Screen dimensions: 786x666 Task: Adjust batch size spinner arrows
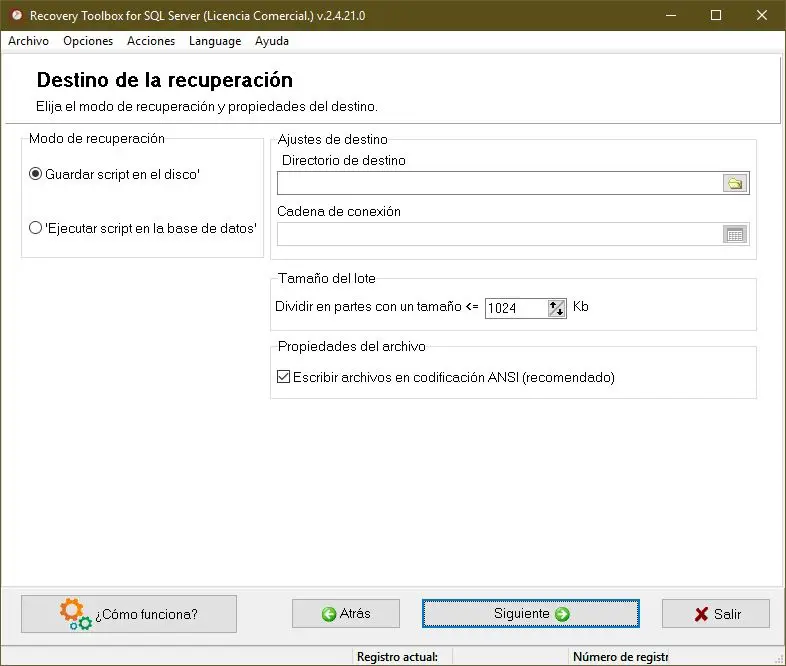(x=556, y=308)
